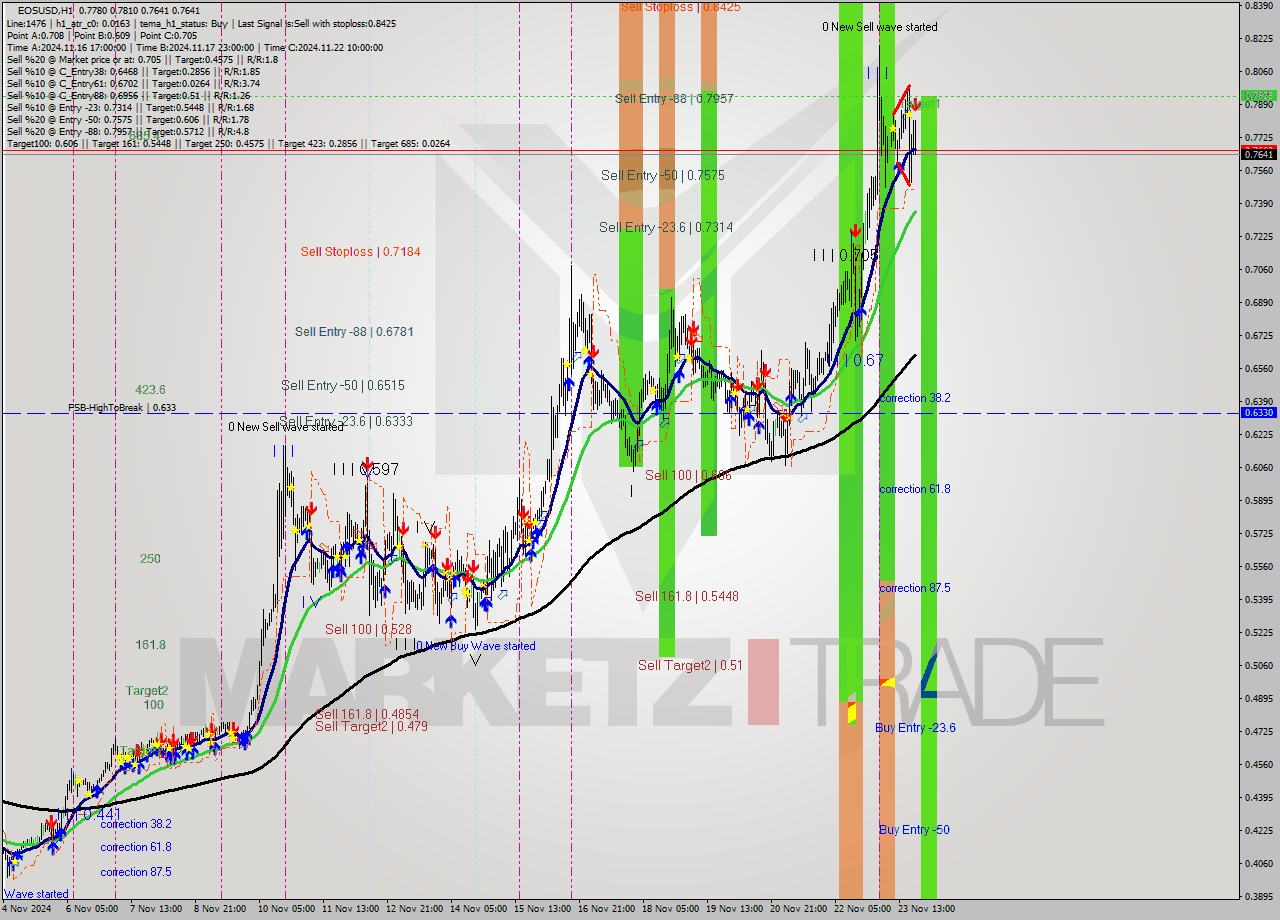Click the 0.7060 price axis value
1280x920 pixels.
click(1258, 269)
